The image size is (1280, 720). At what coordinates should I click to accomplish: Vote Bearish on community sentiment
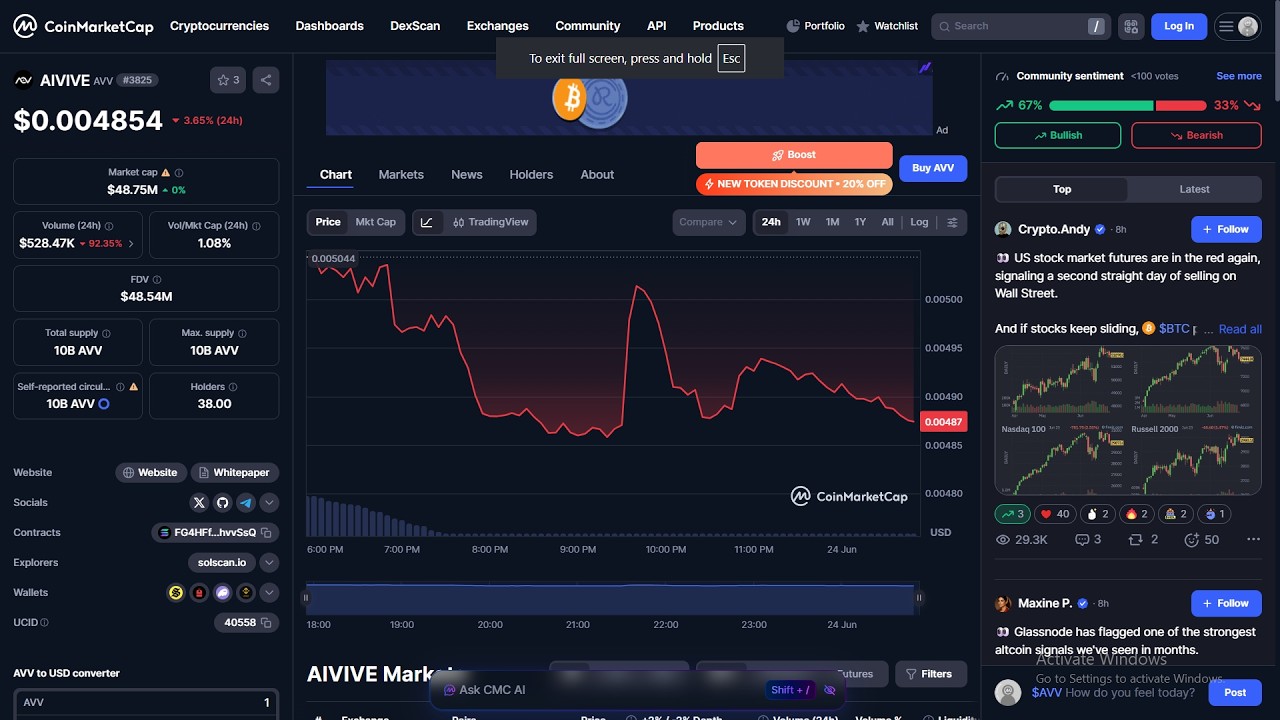point(1196,135)
